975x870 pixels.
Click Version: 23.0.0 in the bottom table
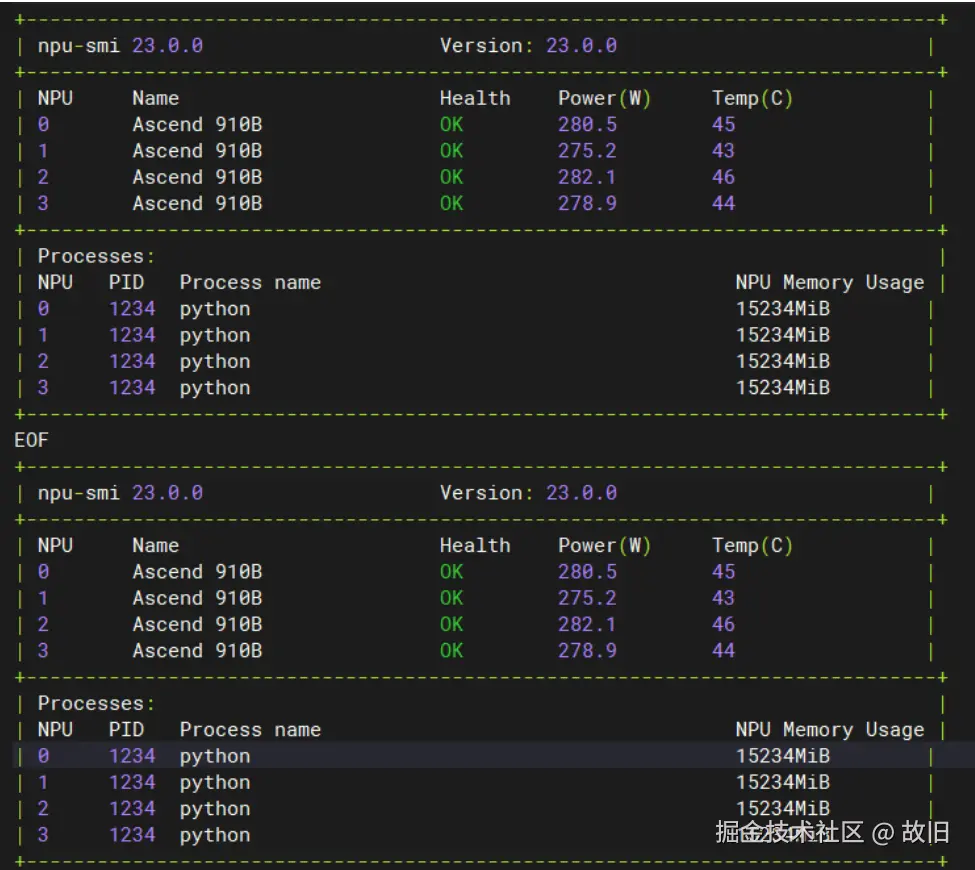(528, 493)
